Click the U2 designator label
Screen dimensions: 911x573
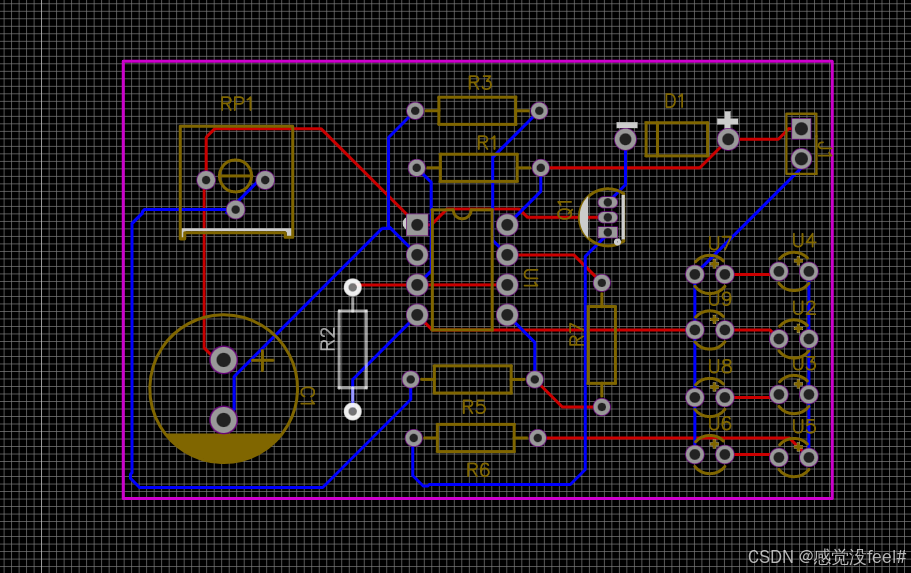[x=804, y=308]
